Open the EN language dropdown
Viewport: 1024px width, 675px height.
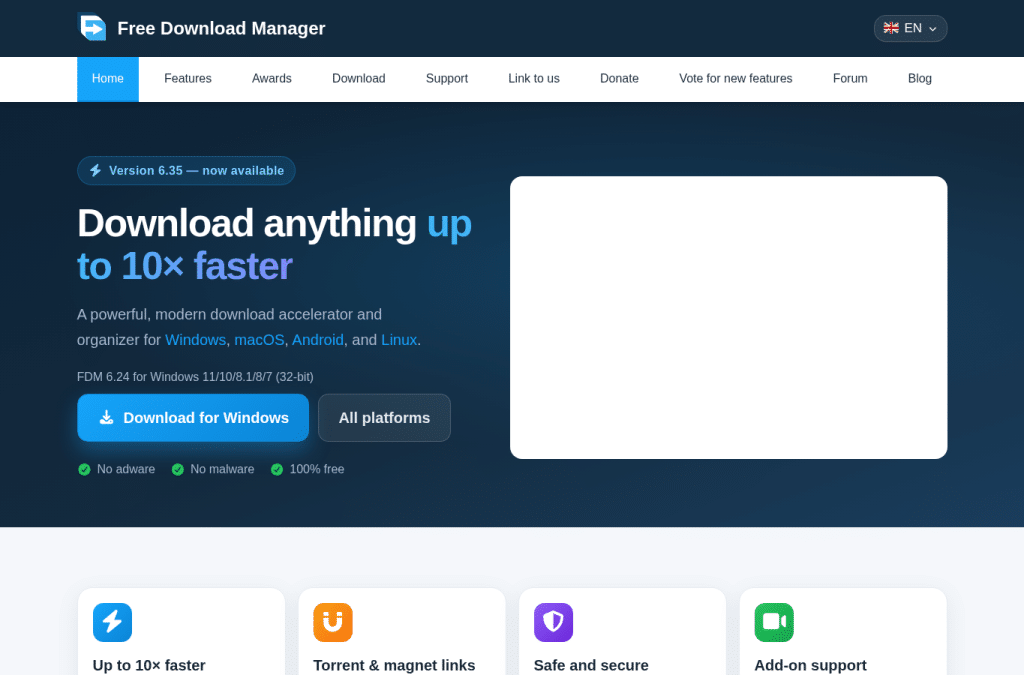(x=910, y=28)
